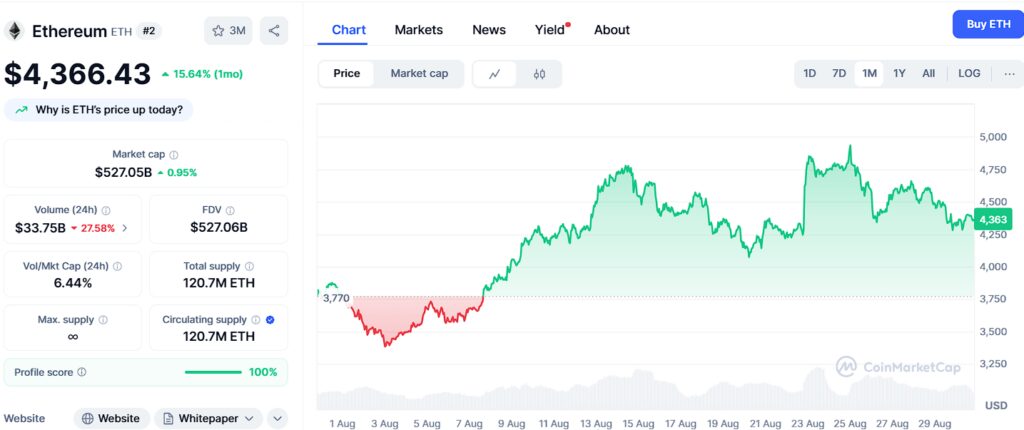
Task: Click info icon beside Volume (24h)
Action: click(x=106, y=211)
